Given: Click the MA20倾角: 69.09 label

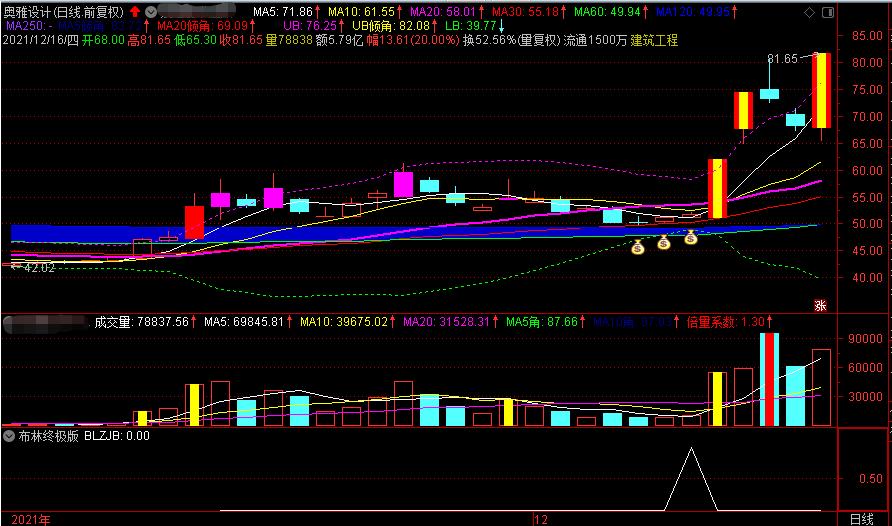Looking at the screenshot, I should tap(203, 26).
